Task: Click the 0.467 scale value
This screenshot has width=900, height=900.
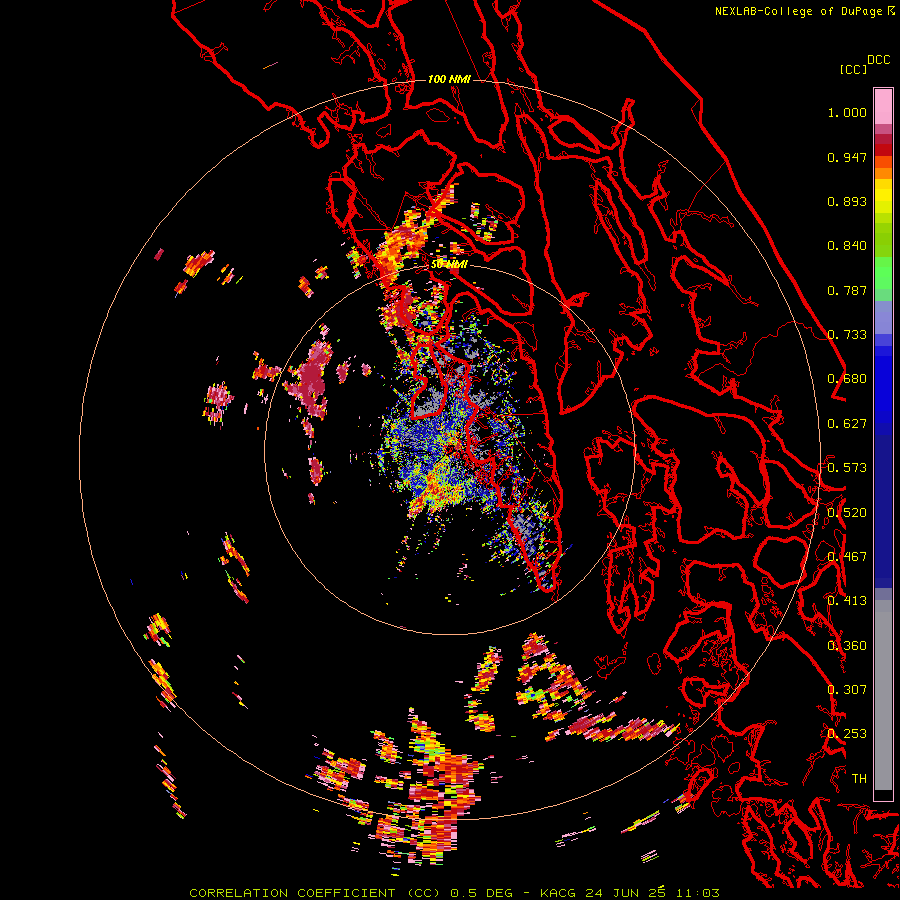Action: 847,557
